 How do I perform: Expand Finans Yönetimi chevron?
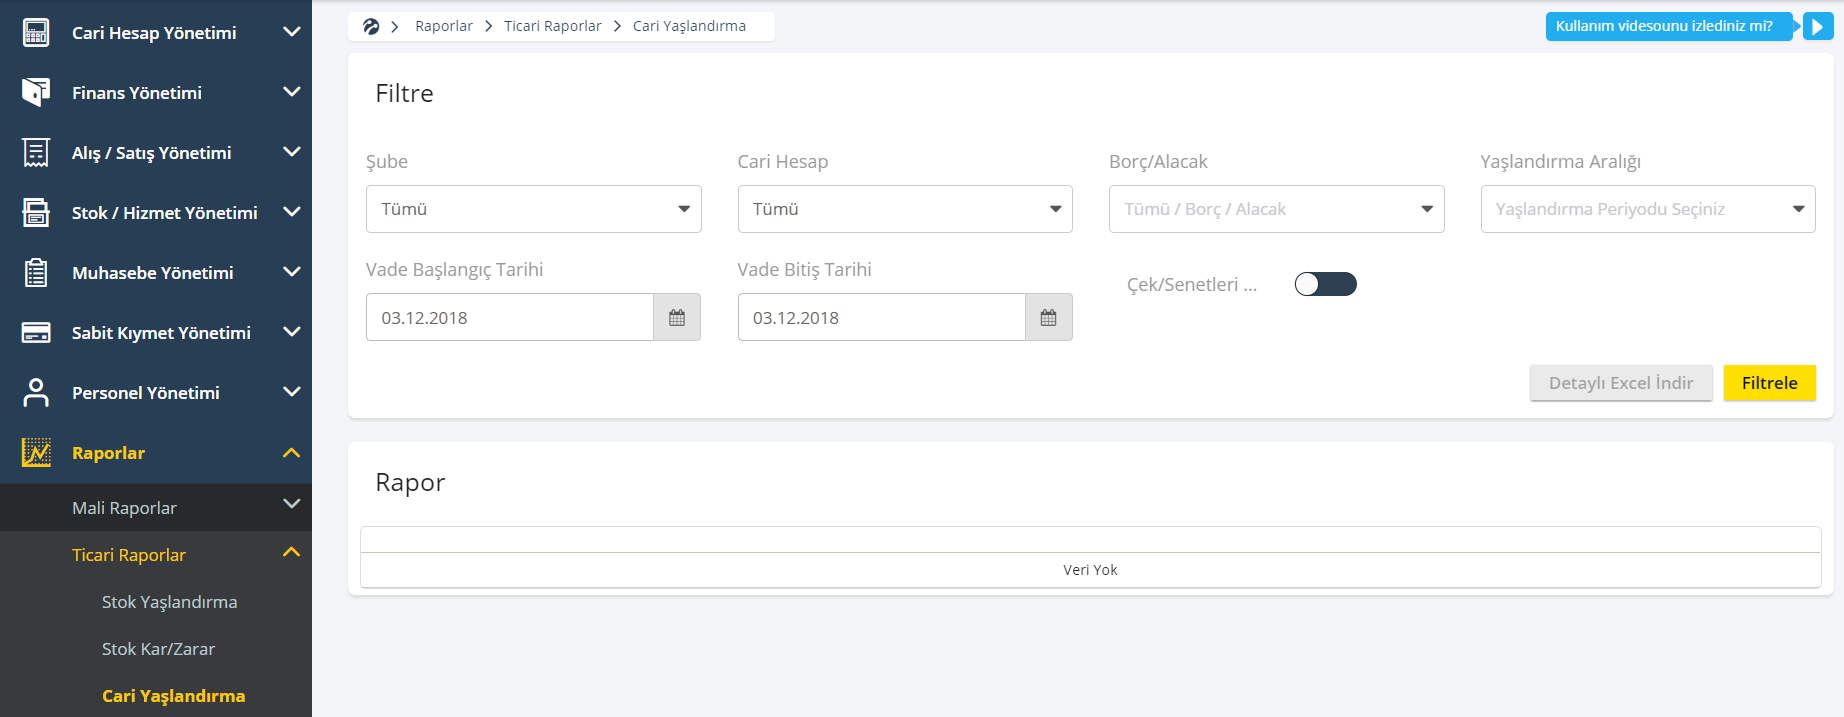point(292,92)
